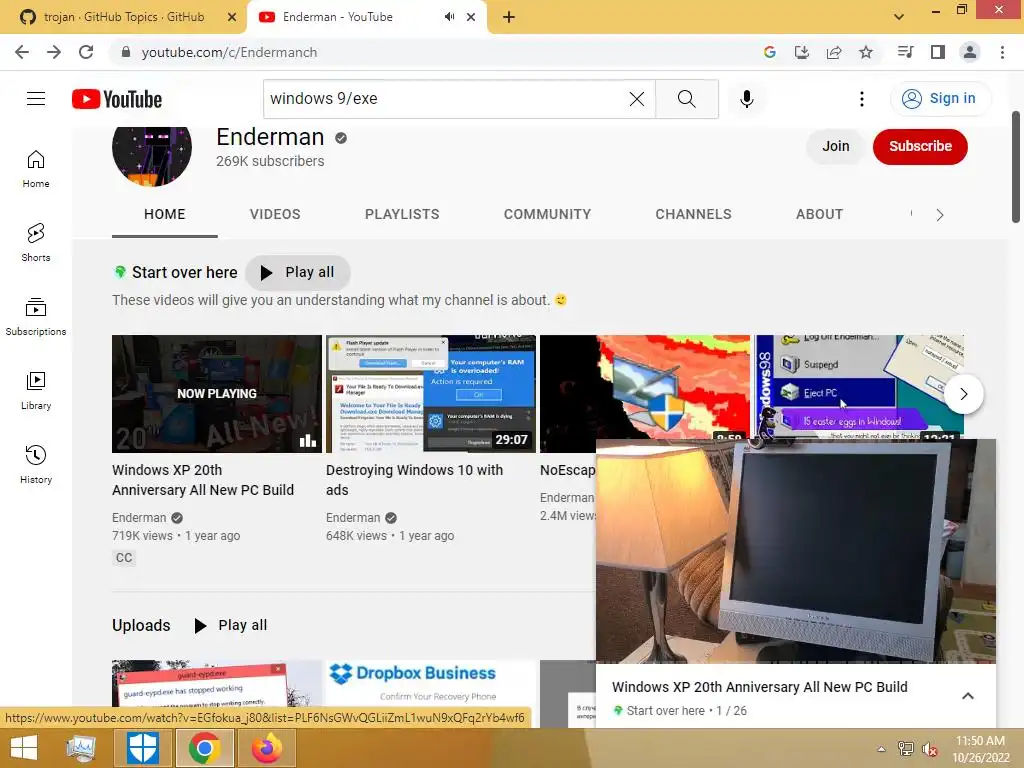Click the Google icon in address bar

click(x=770, y=52)
